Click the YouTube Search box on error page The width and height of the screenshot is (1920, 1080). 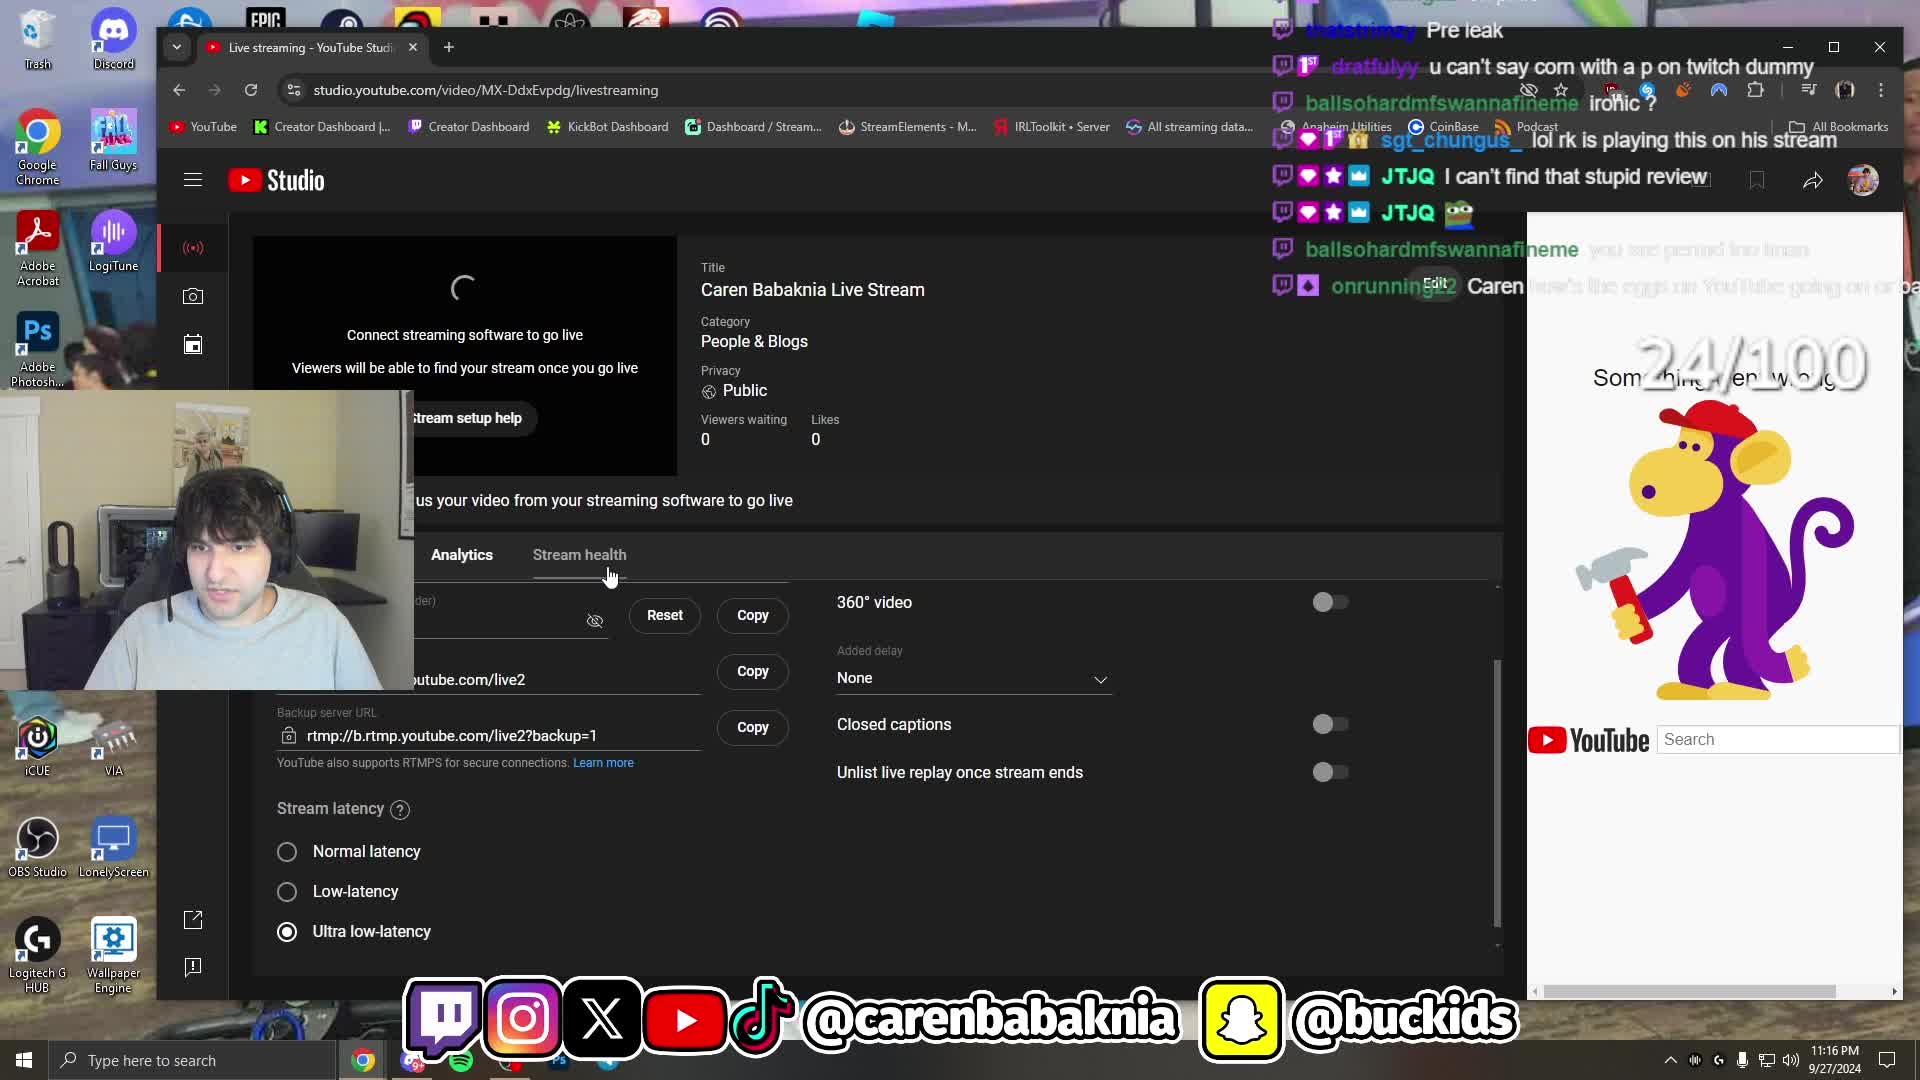(1777, 740)
